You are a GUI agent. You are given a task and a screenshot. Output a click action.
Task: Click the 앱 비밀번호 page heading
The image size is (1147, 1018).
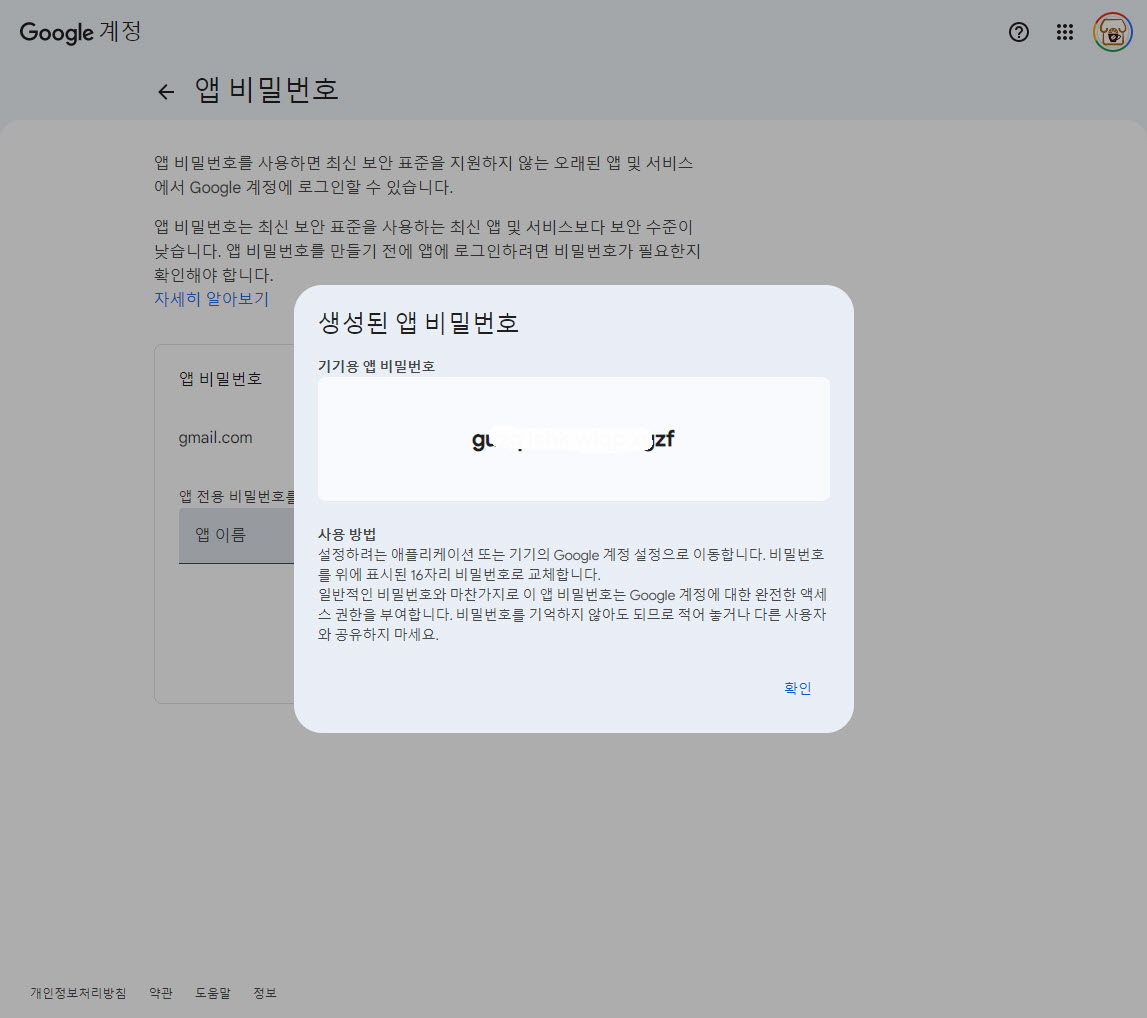pyautogui.click(x=267, y=90)
